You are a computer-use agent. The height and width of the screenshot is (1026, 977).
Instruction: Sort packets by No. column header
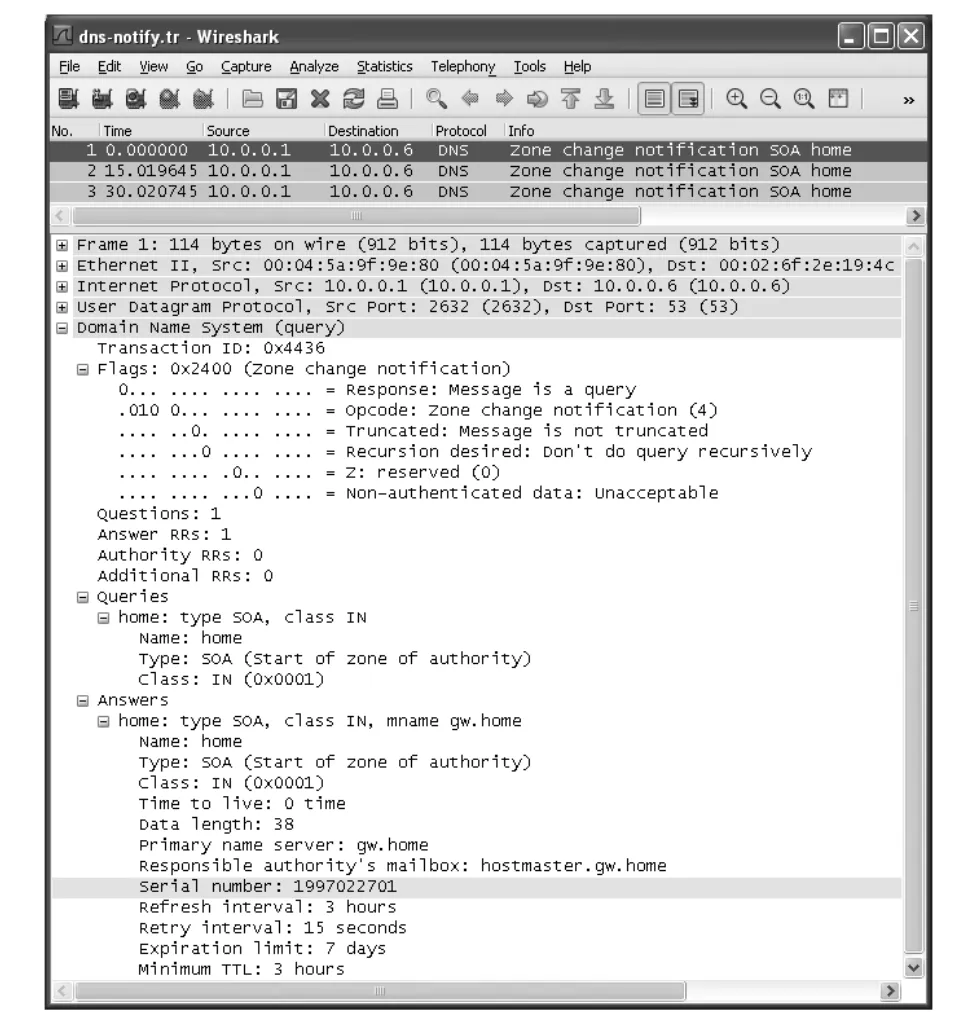coord(75,131)
